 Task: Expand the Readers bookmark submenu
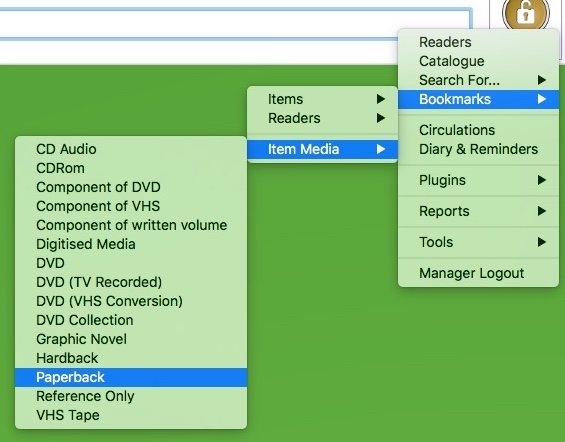point(322,118)
